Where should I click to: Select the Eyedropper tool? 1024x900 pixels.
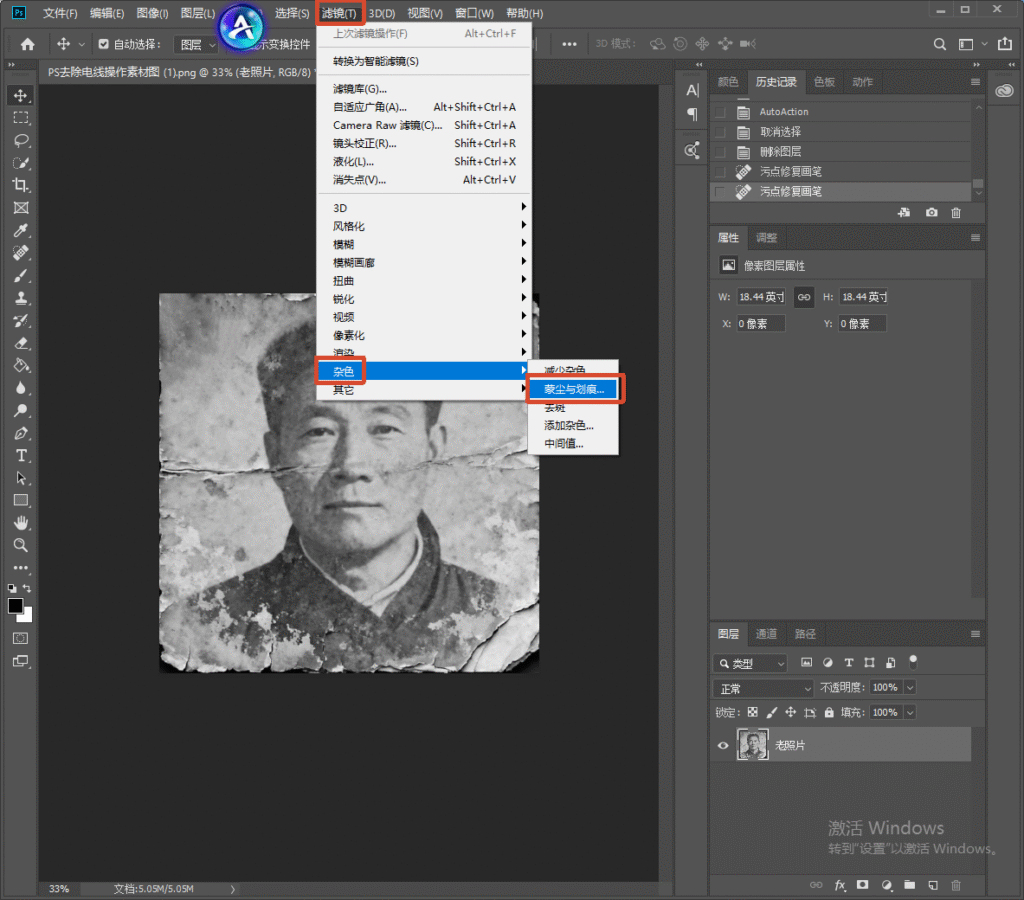(x=21, y=231)
